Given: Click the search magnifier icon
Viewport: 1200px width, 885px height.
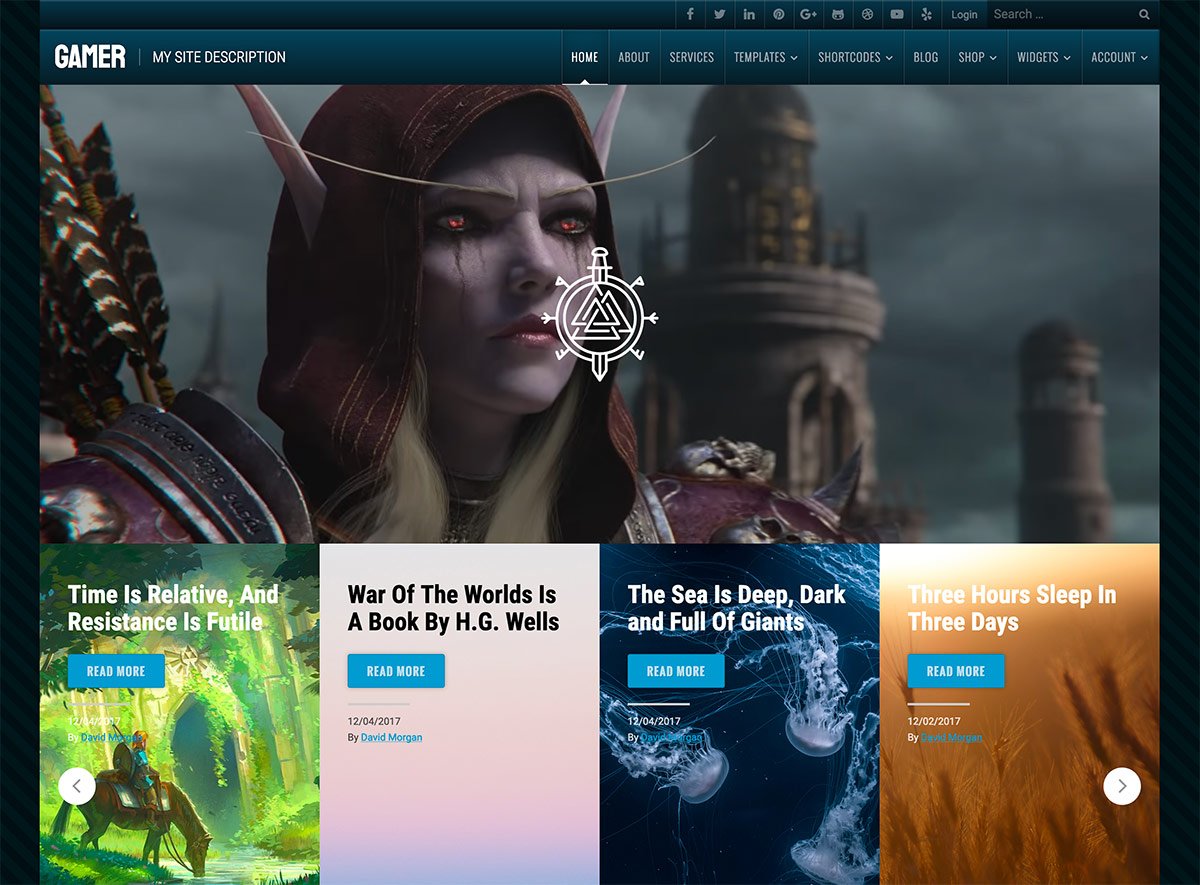Looking at the screenshot, I should (x=1144, y=15).
